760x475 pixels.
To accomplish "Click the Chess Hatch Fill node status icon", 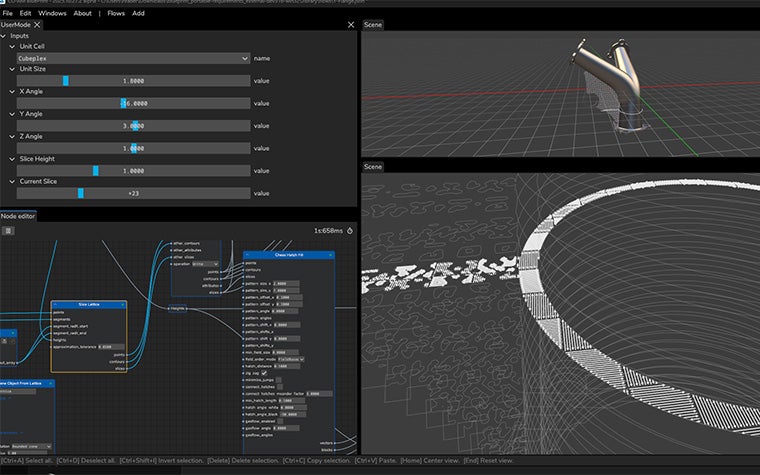I will (x=329, y=255).
